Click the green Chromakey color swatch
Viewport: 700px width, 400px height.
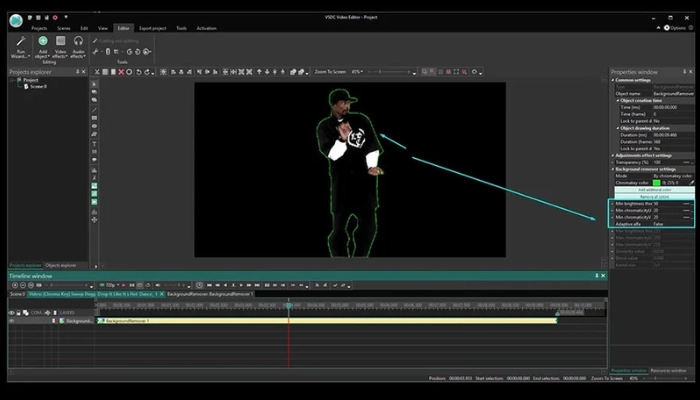tap(656, 183)
